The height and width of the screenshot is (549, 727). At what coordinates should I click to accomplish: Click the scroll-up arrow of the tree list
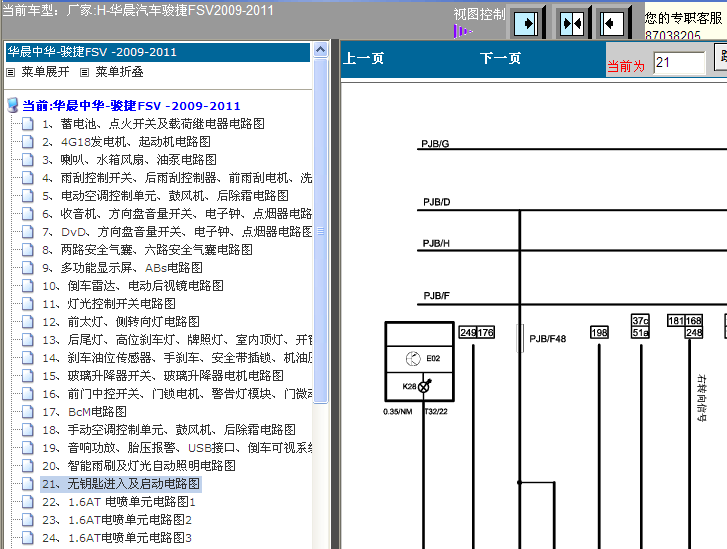pos(320,49)
